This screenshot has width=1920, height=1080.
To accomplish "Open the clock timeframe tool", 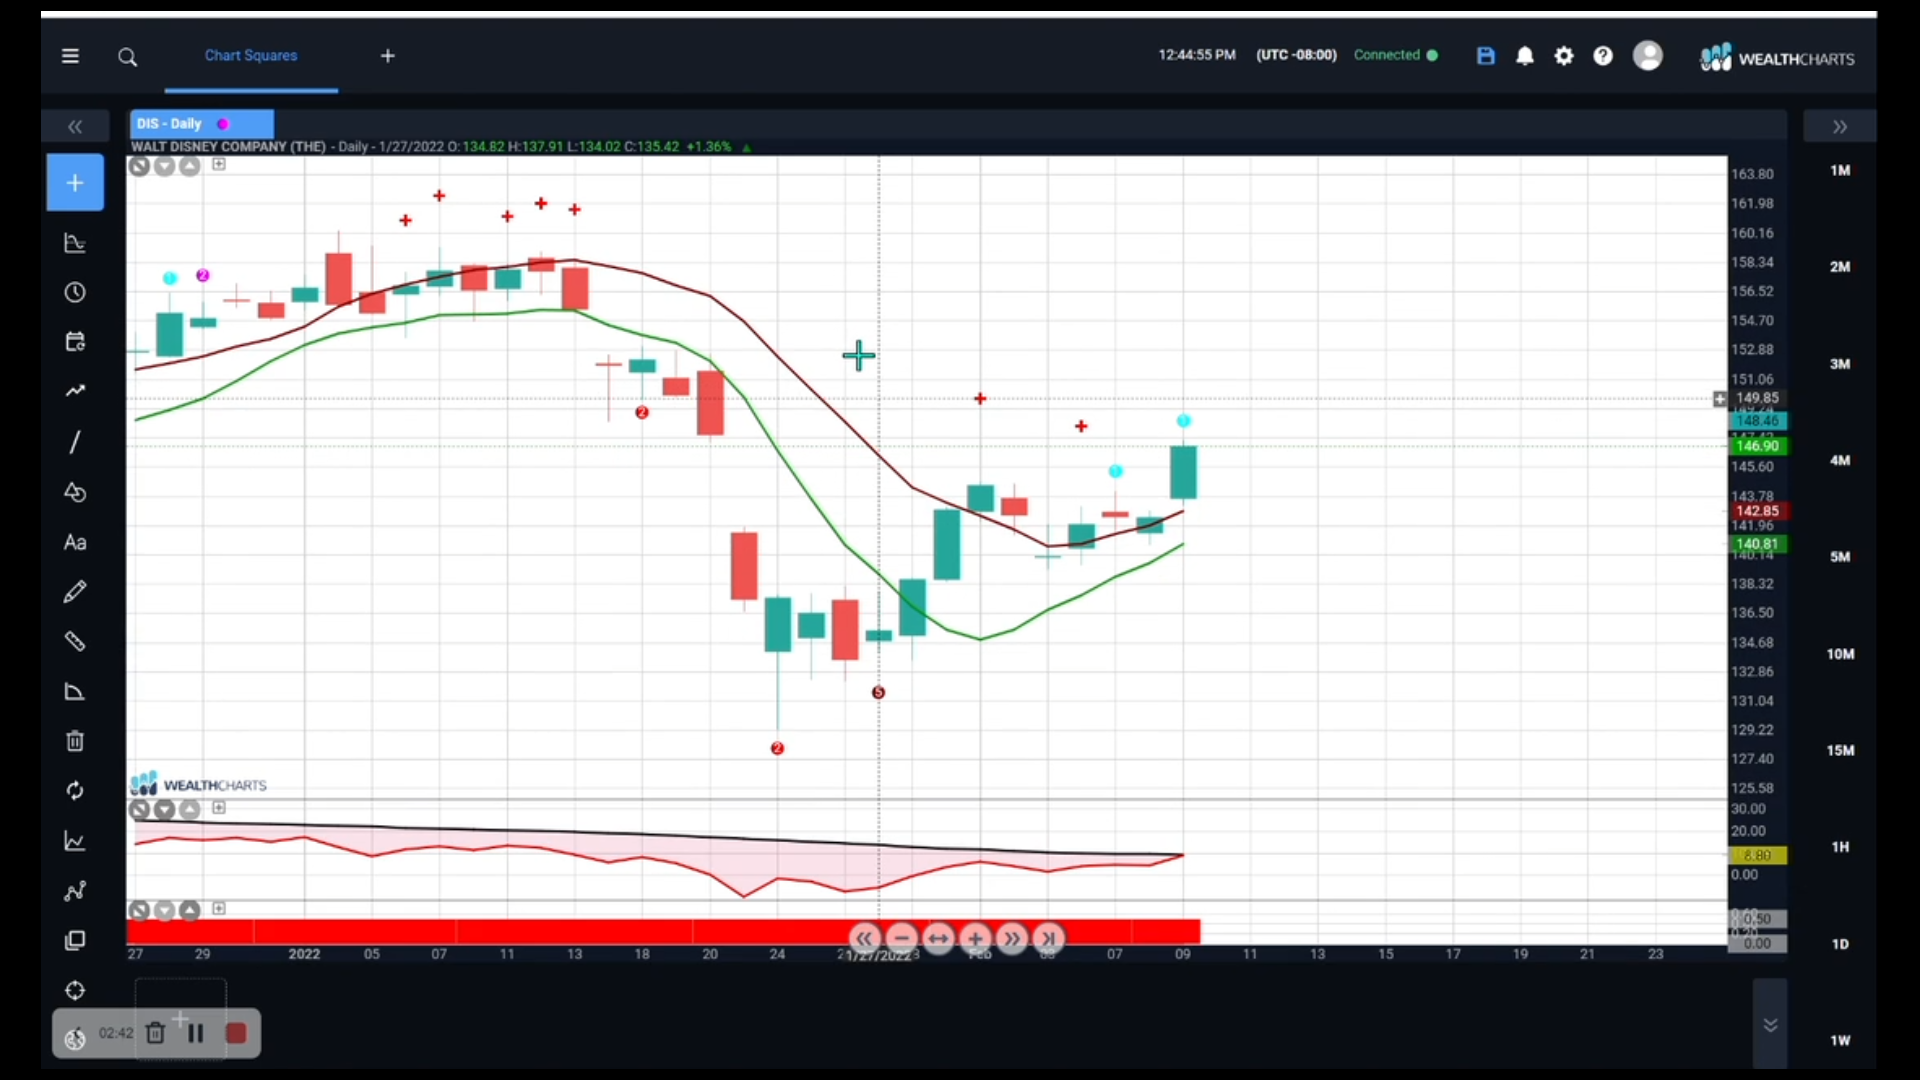I will coord(75,292).
